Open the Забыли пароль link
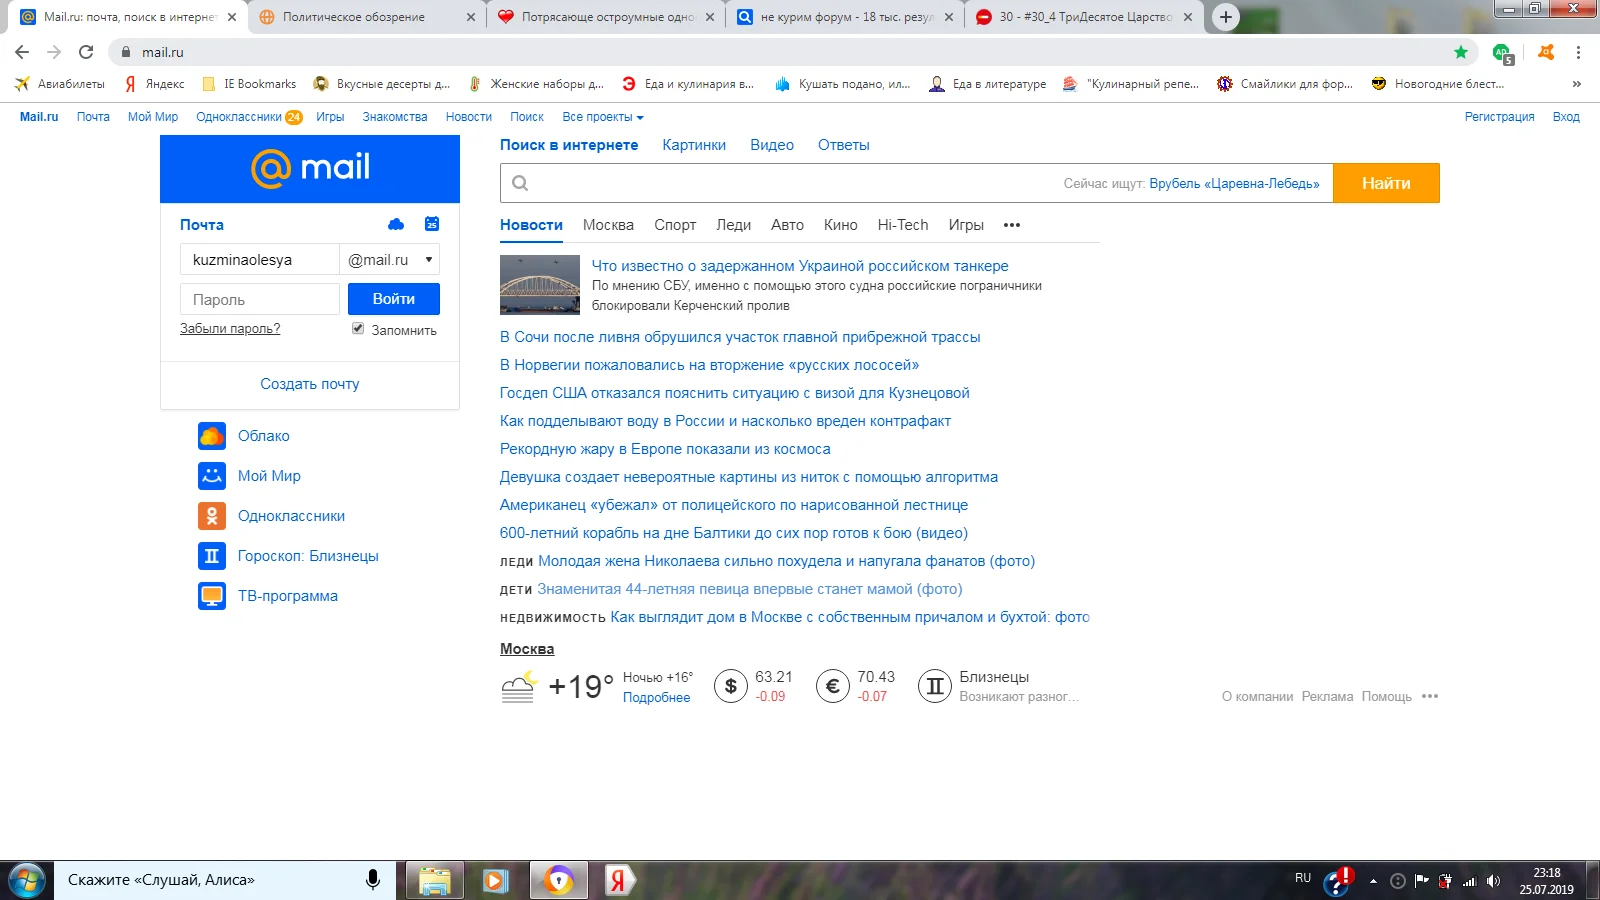The width and height of the screenshot is (1600, 900). (229, 328)
